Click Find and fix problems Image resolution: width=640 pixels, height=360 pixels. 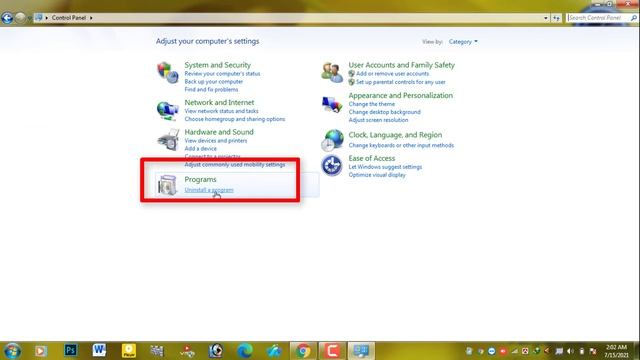tap(211, 89)
